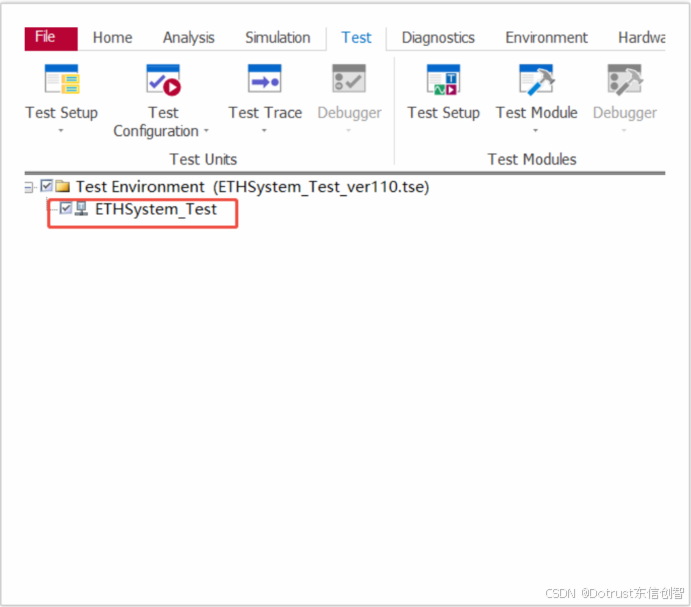
Task: Click the 'Test Module' label
Action: [537, 113]
